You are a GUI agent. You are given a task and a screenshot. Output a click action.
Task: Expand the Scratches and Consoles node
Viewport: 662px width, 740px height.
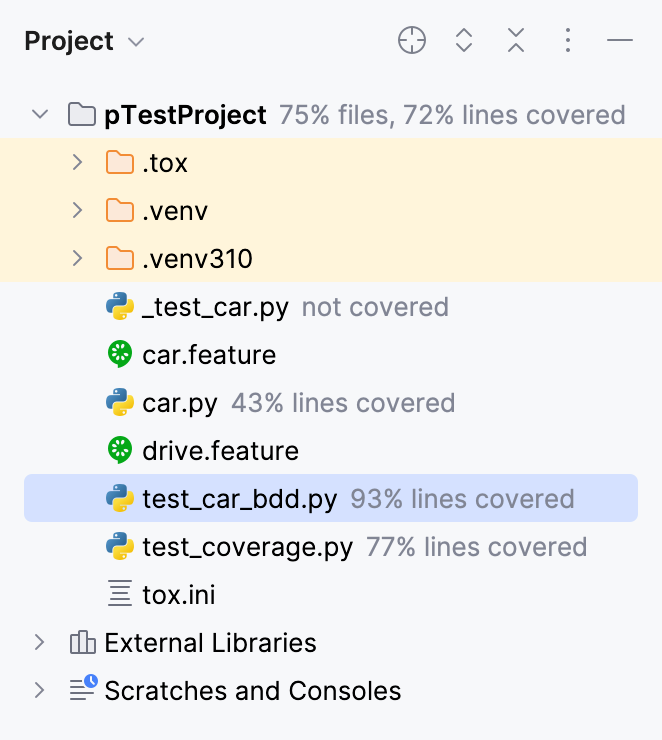coord(40,691)
